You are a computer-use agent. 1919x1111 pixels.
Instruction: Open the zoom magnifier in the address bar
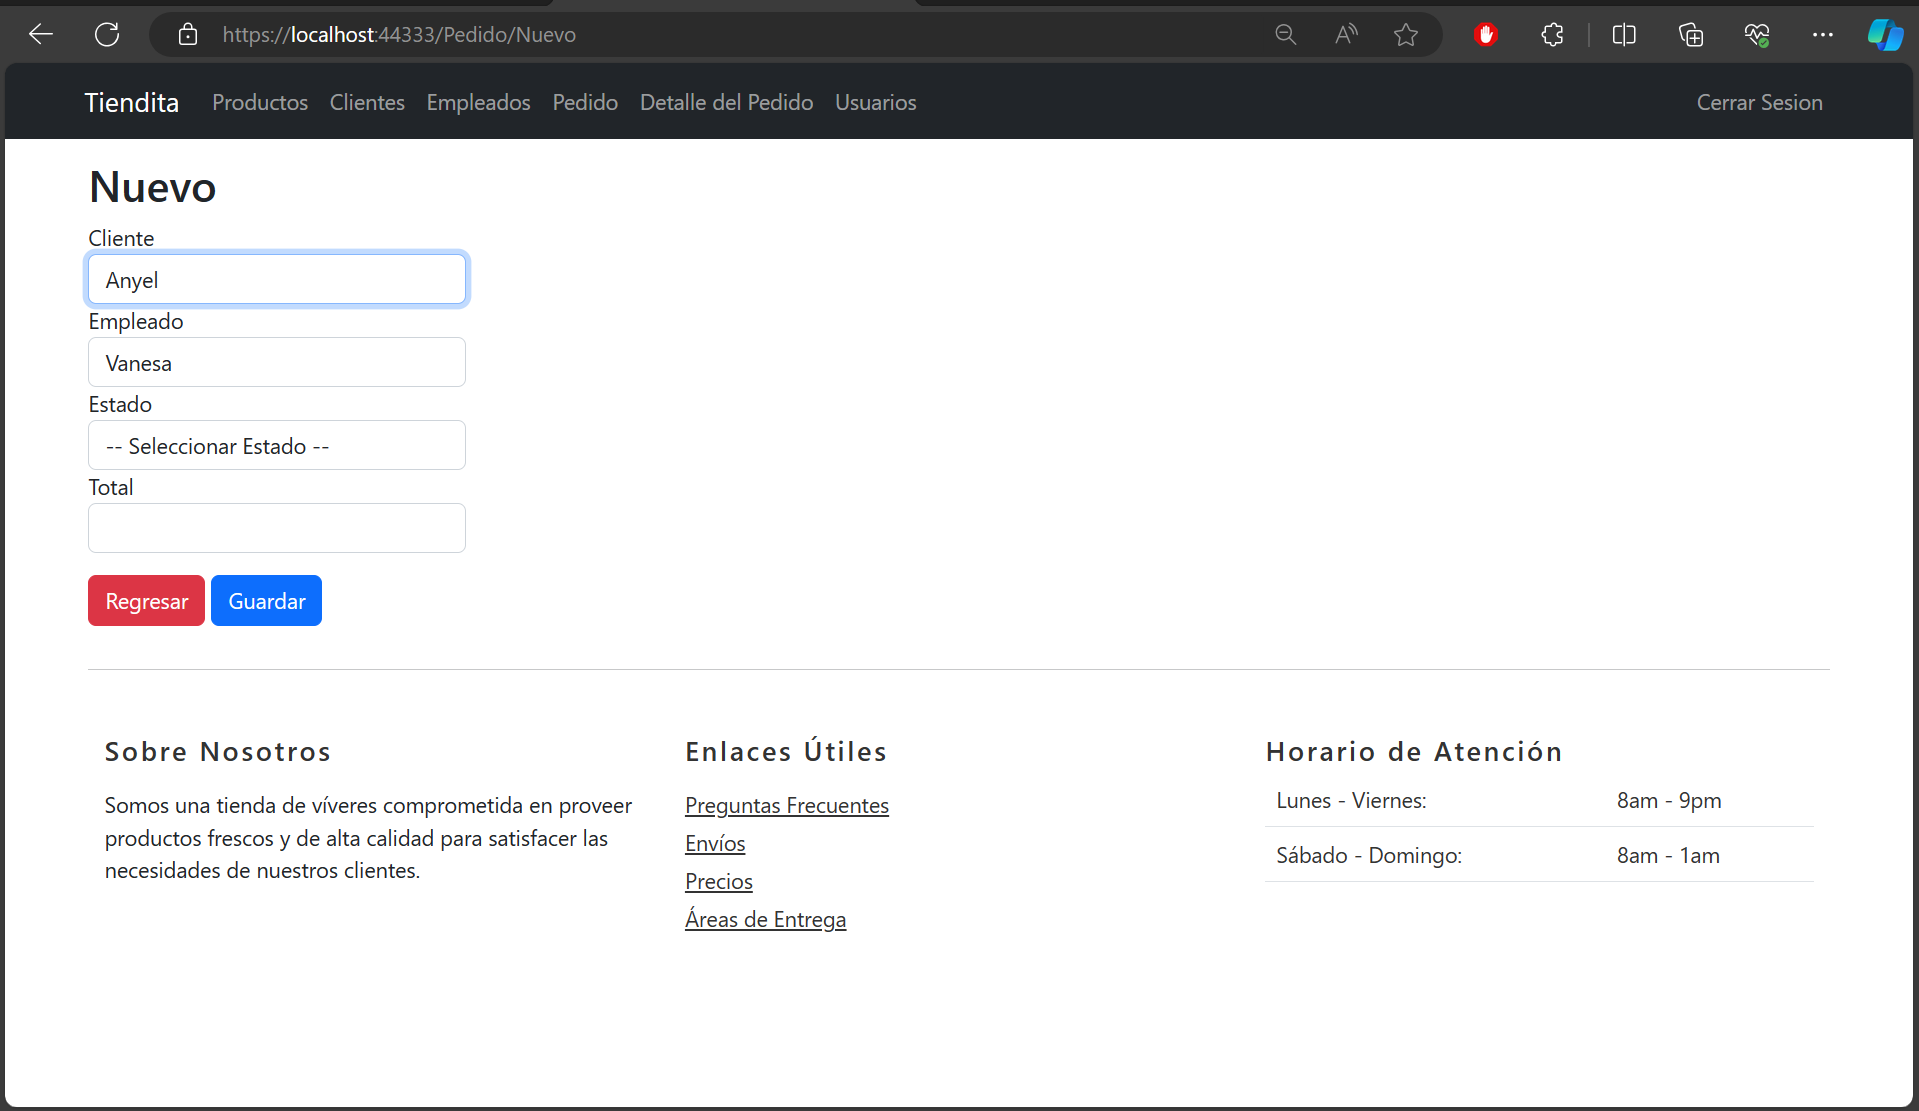tap(1286, 35)
